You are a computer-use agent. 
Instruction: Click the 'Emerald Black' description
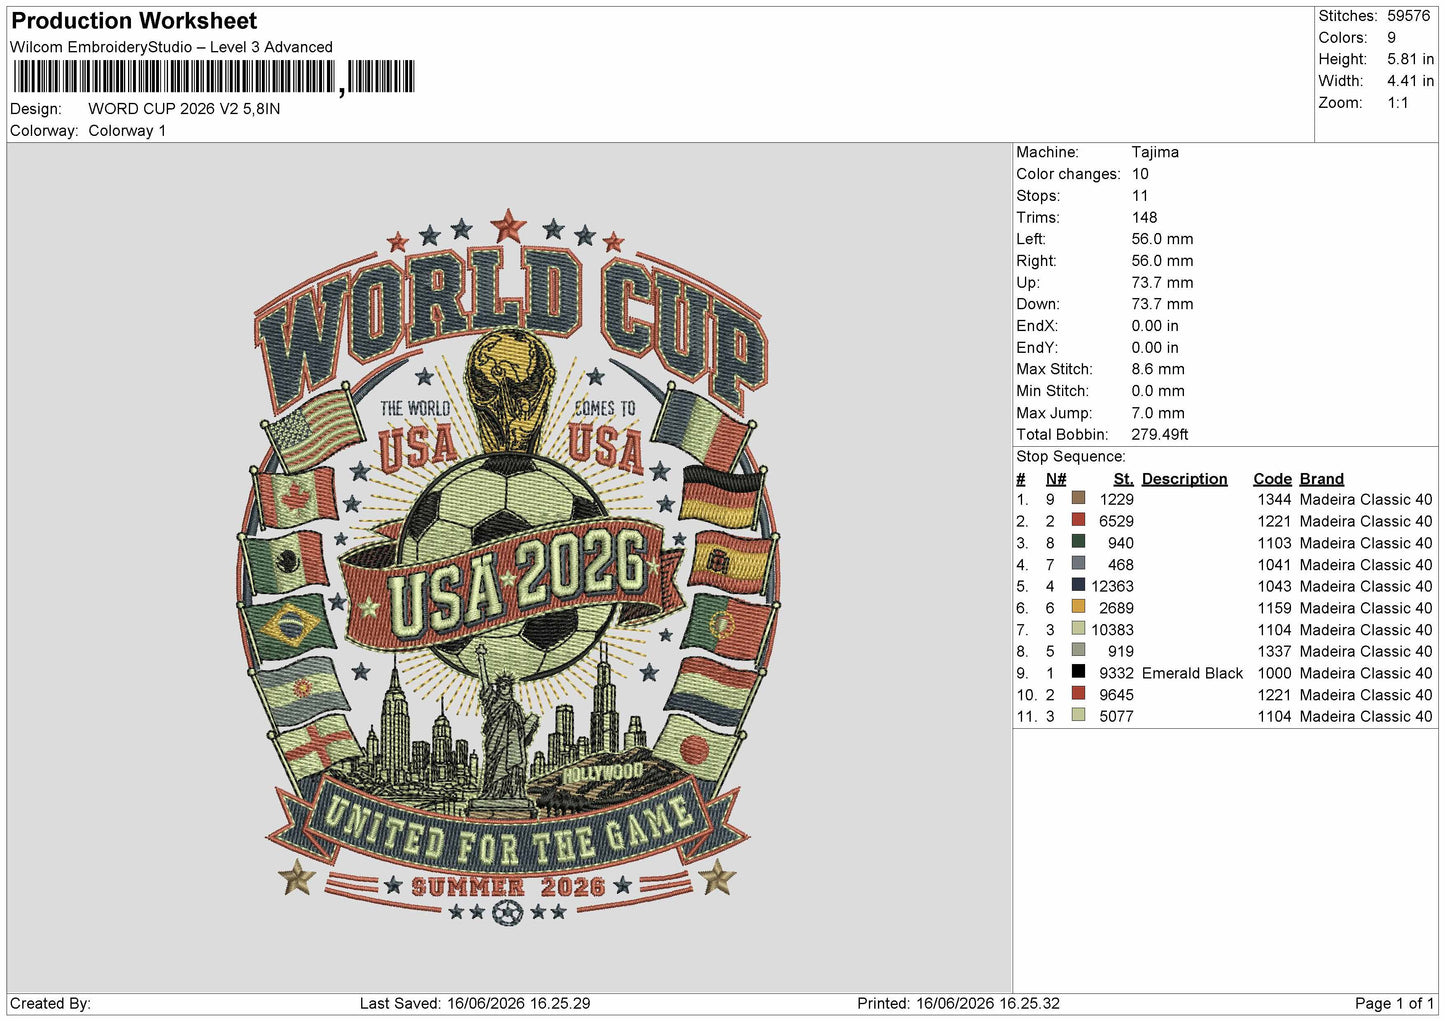pos(1192,673)
